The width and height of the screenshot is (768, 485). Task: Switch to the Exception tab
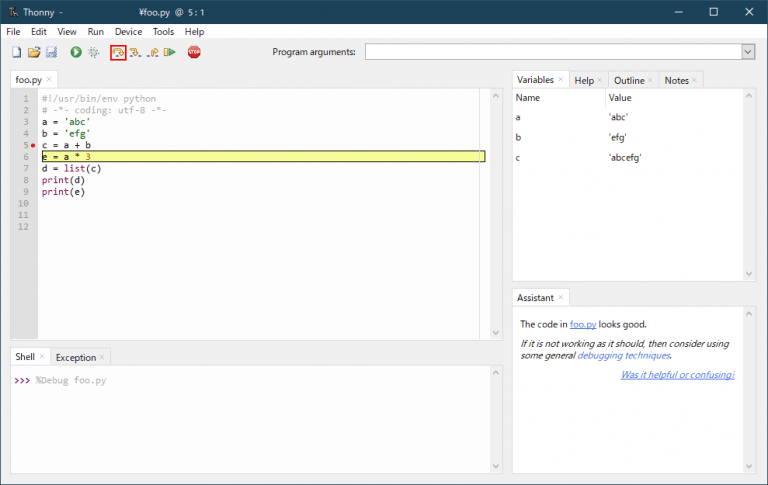(76, 357)
